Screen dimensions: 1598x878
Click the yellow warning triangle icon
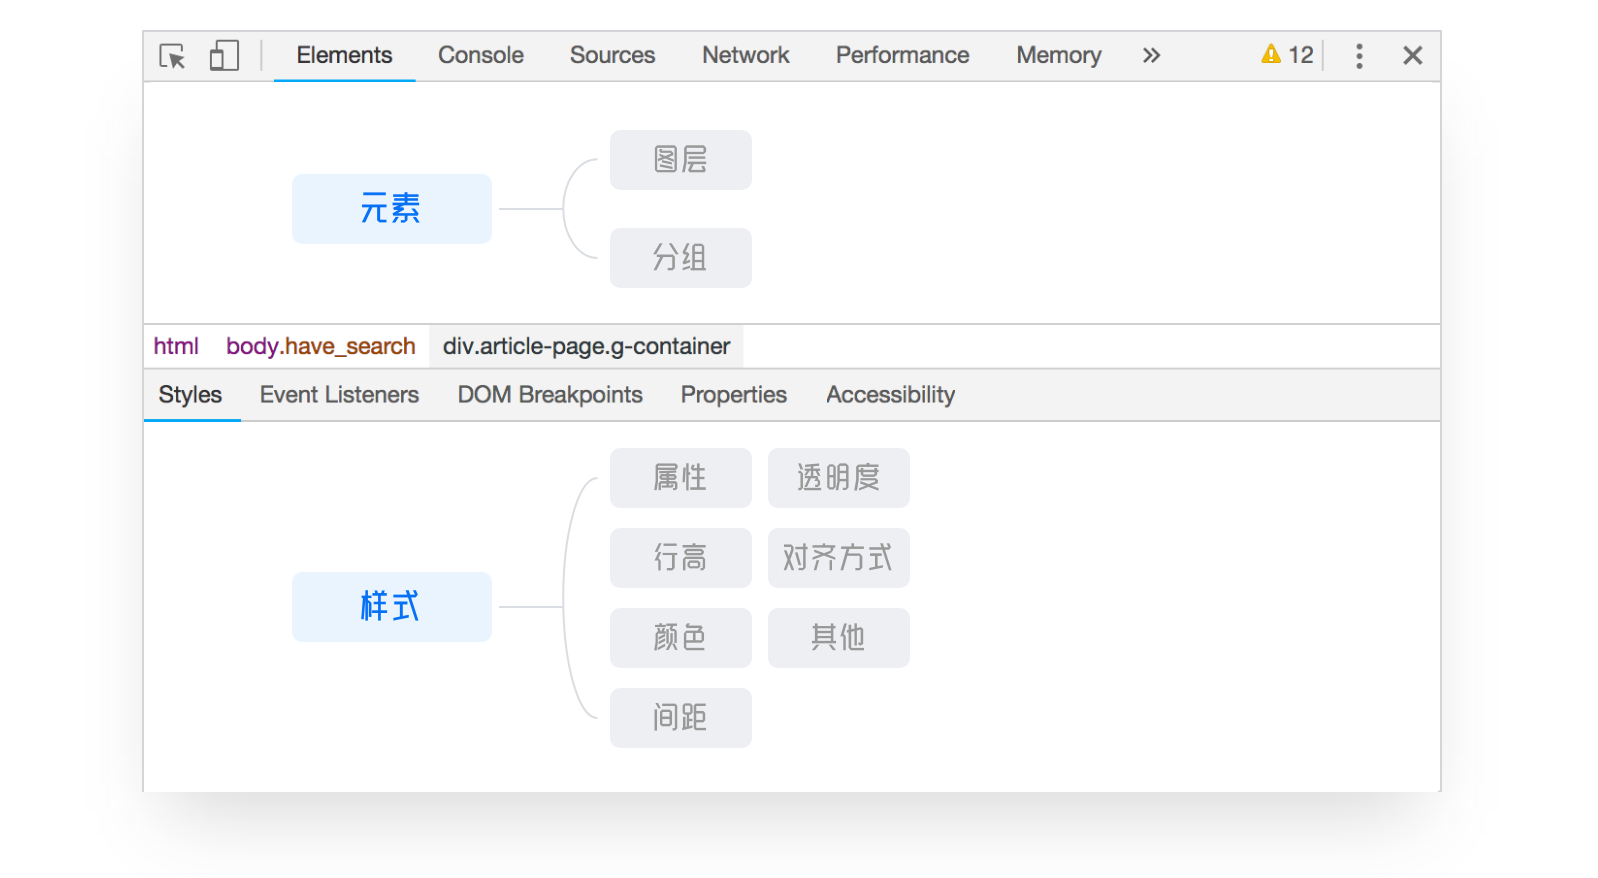(1271, 55)
